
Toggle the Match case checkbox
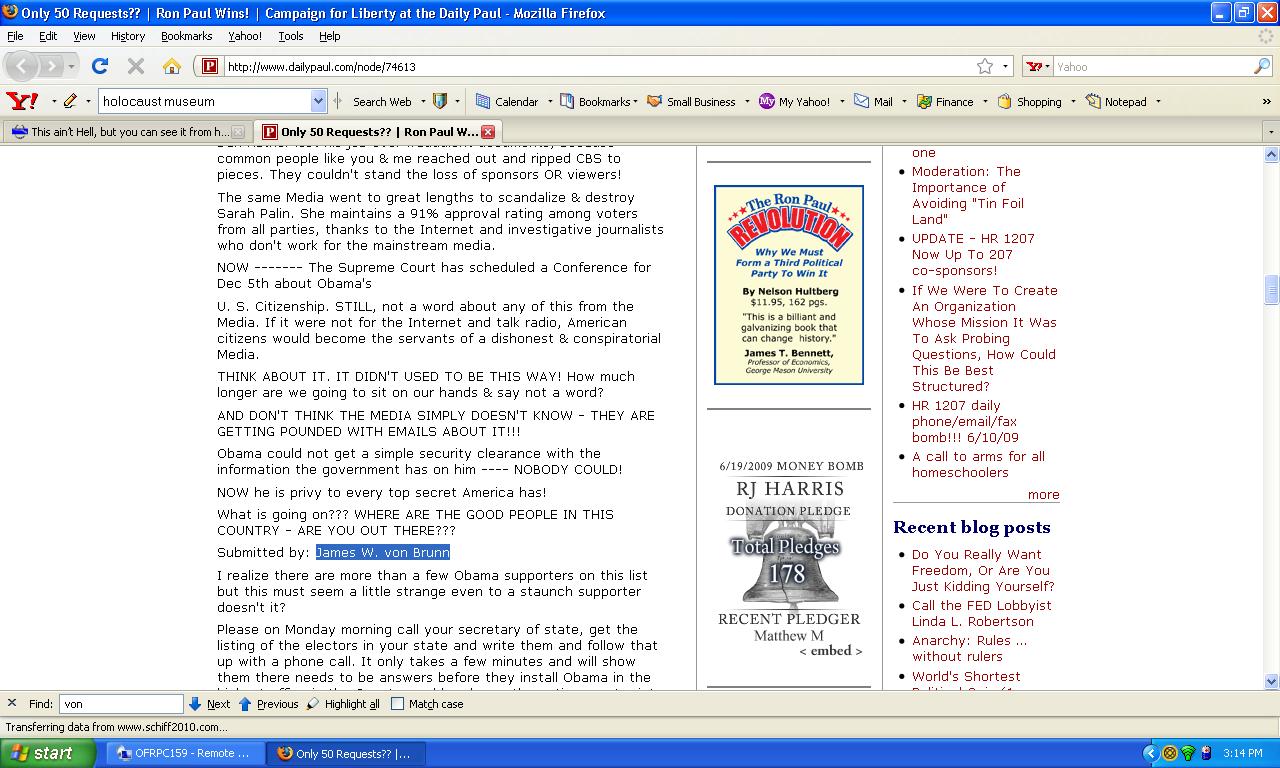(x=397, y=704)
